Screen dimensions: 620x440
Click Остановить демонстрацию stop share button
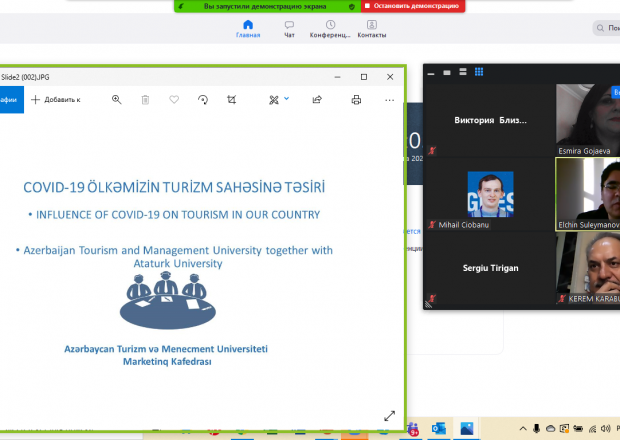pos(413,6)
